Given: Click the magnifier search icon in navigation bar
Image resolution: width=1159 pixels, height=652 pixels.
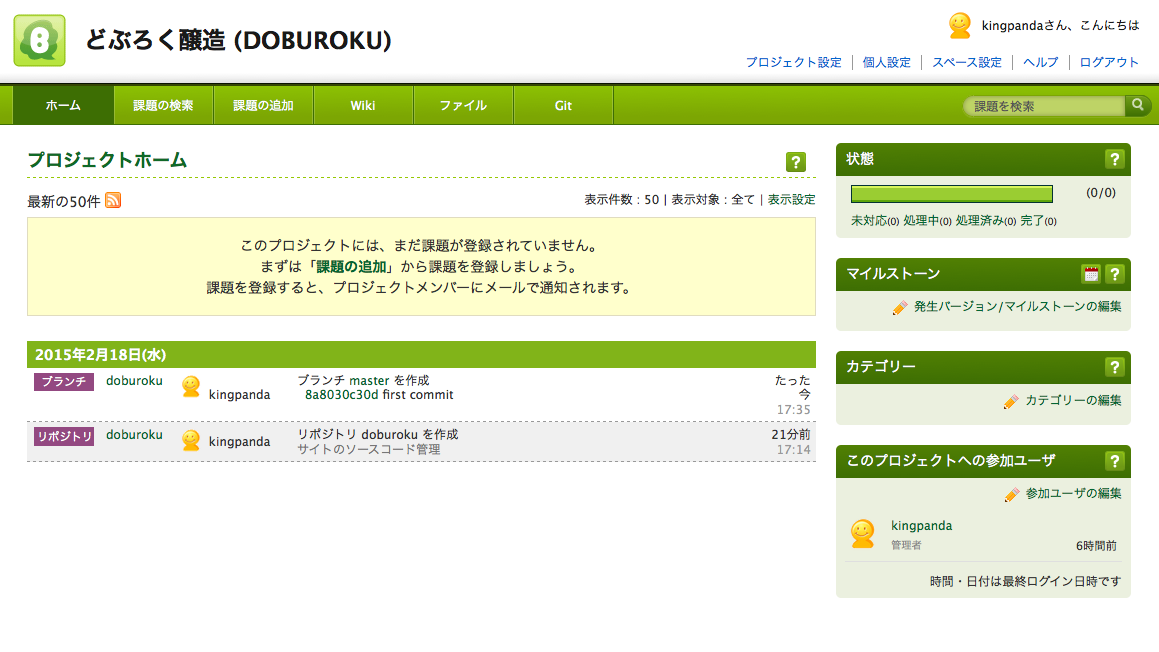Looking at the screenshot, I should point(1138,104).
